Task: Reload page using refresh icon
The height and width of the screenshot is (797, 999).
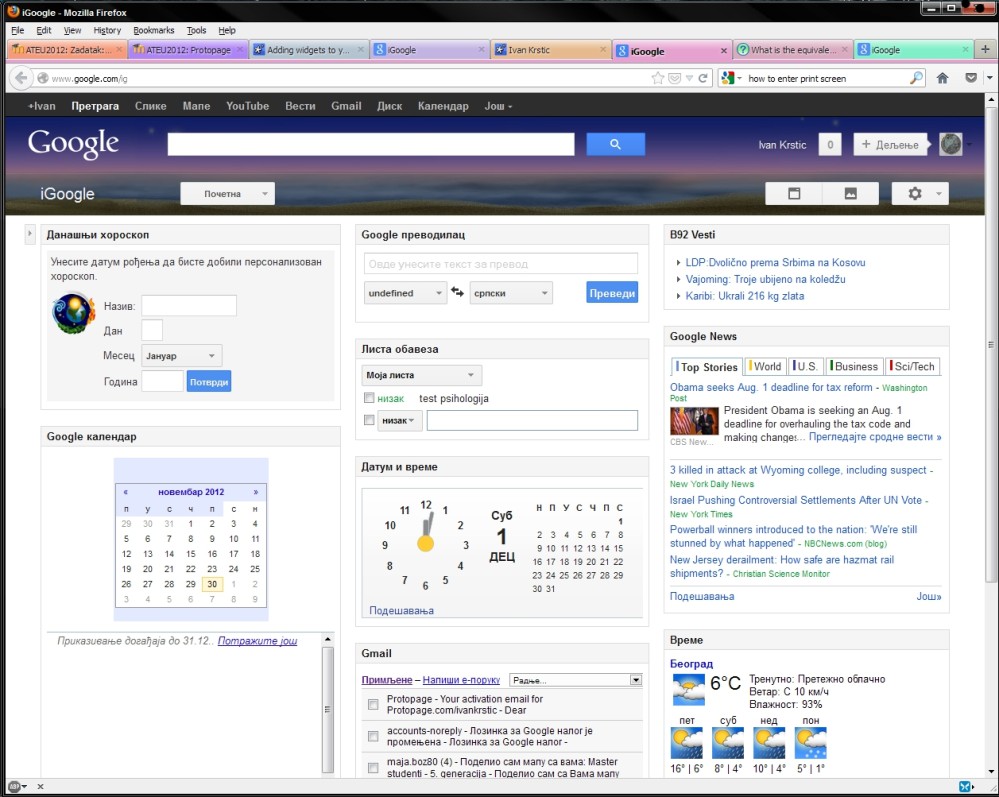Action: tap(703, 78)
